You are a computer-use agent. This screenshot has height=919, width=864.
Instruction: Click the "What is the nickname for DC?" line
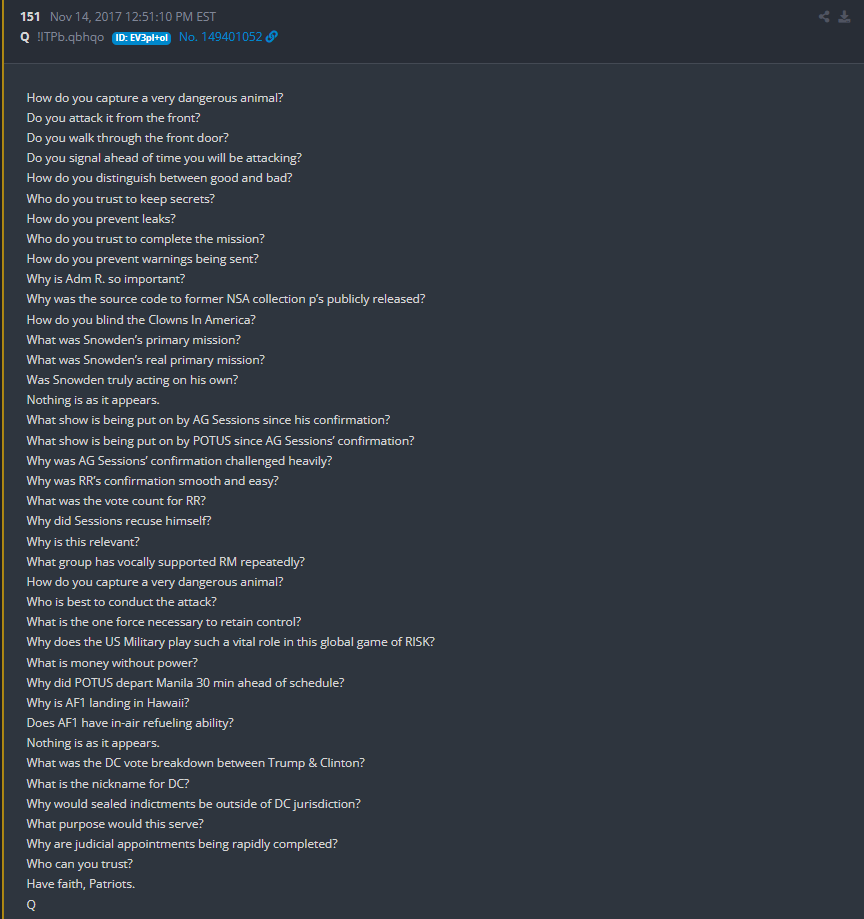point(108,783)
